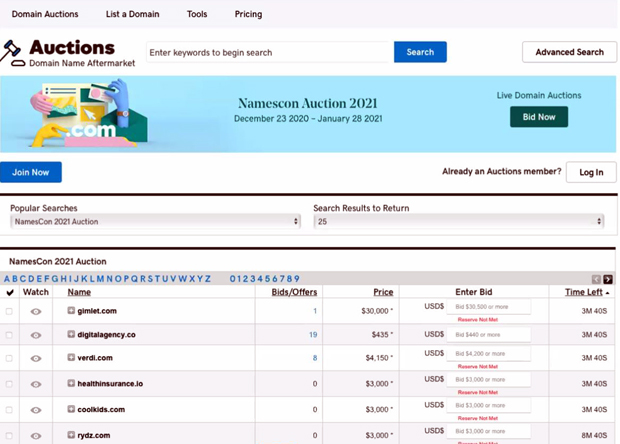The image size is (620, 444).
Task: Open Advanced Search
Action: (569, 52)
